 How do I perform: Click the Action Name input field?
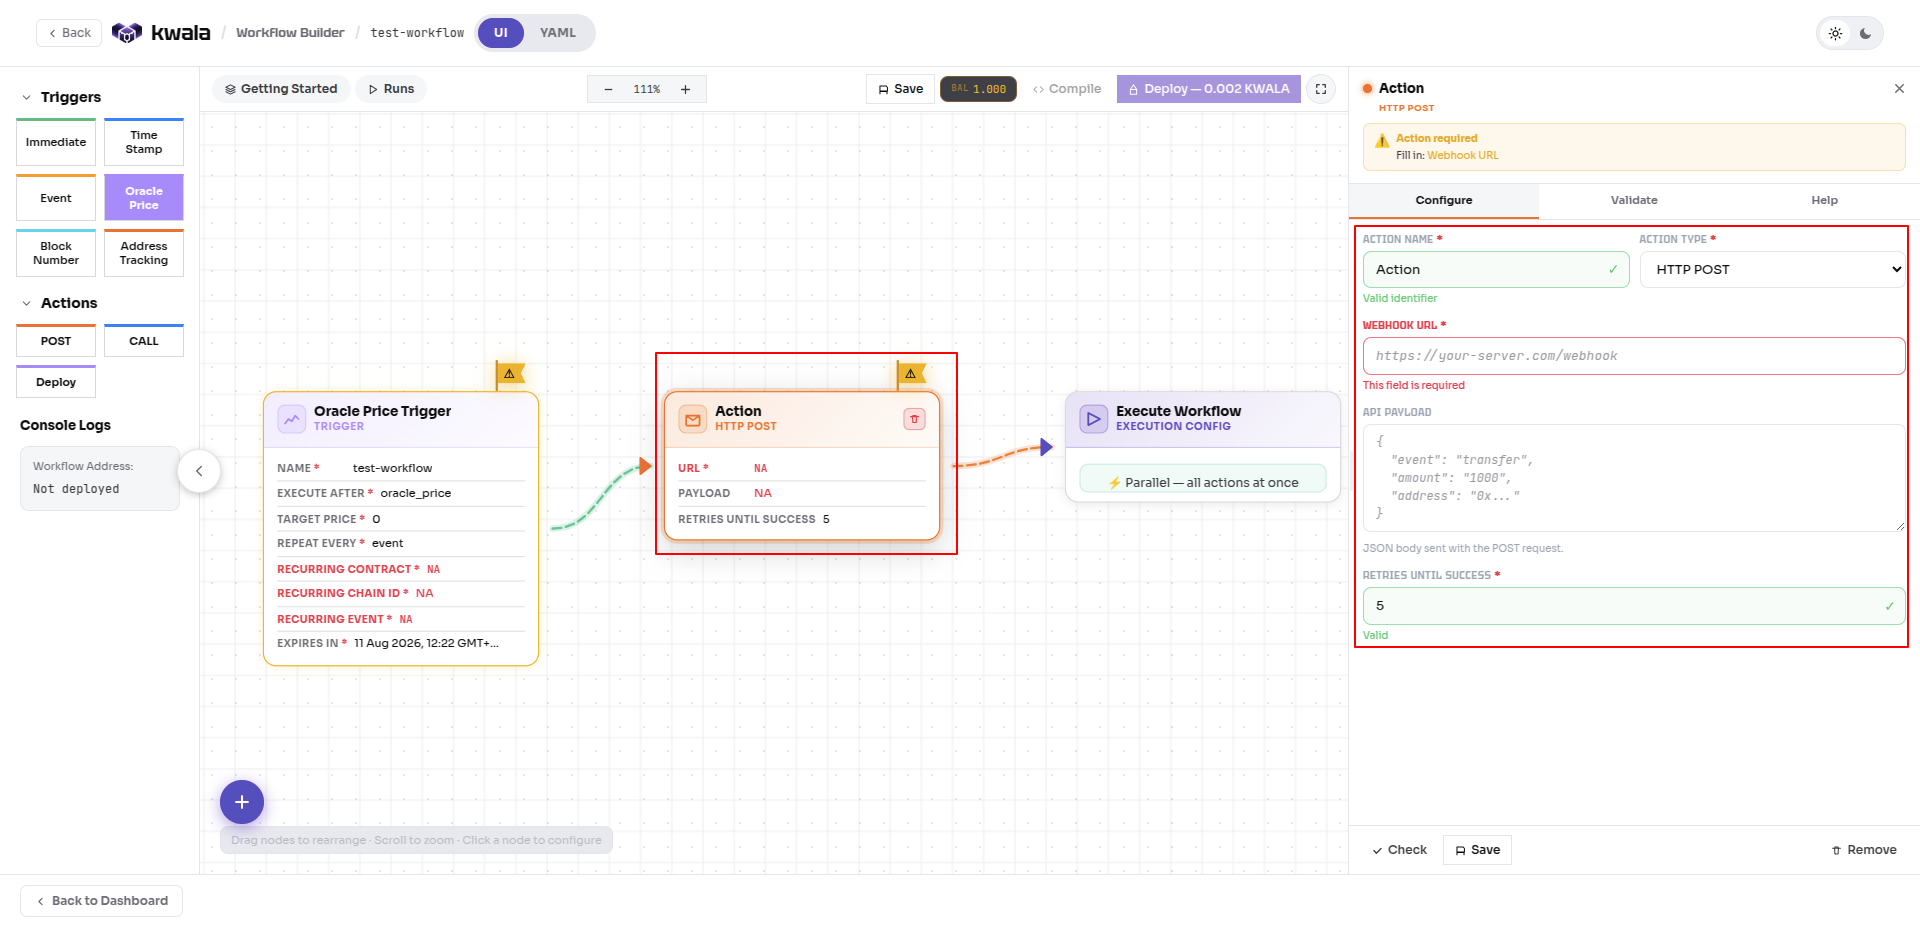coord(1496,270)
